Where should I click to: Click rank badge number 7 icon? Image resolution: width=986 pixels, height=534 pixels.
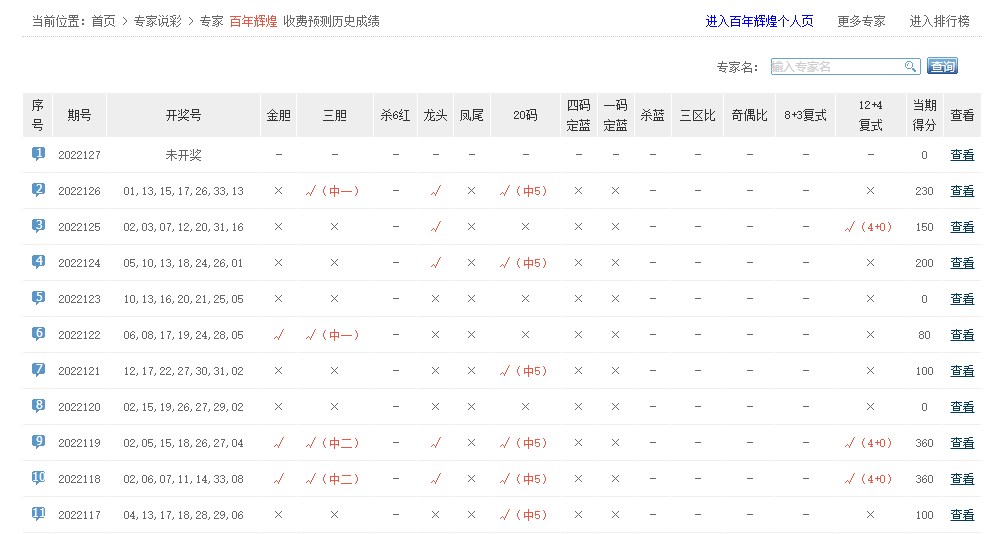click(38, 370)
